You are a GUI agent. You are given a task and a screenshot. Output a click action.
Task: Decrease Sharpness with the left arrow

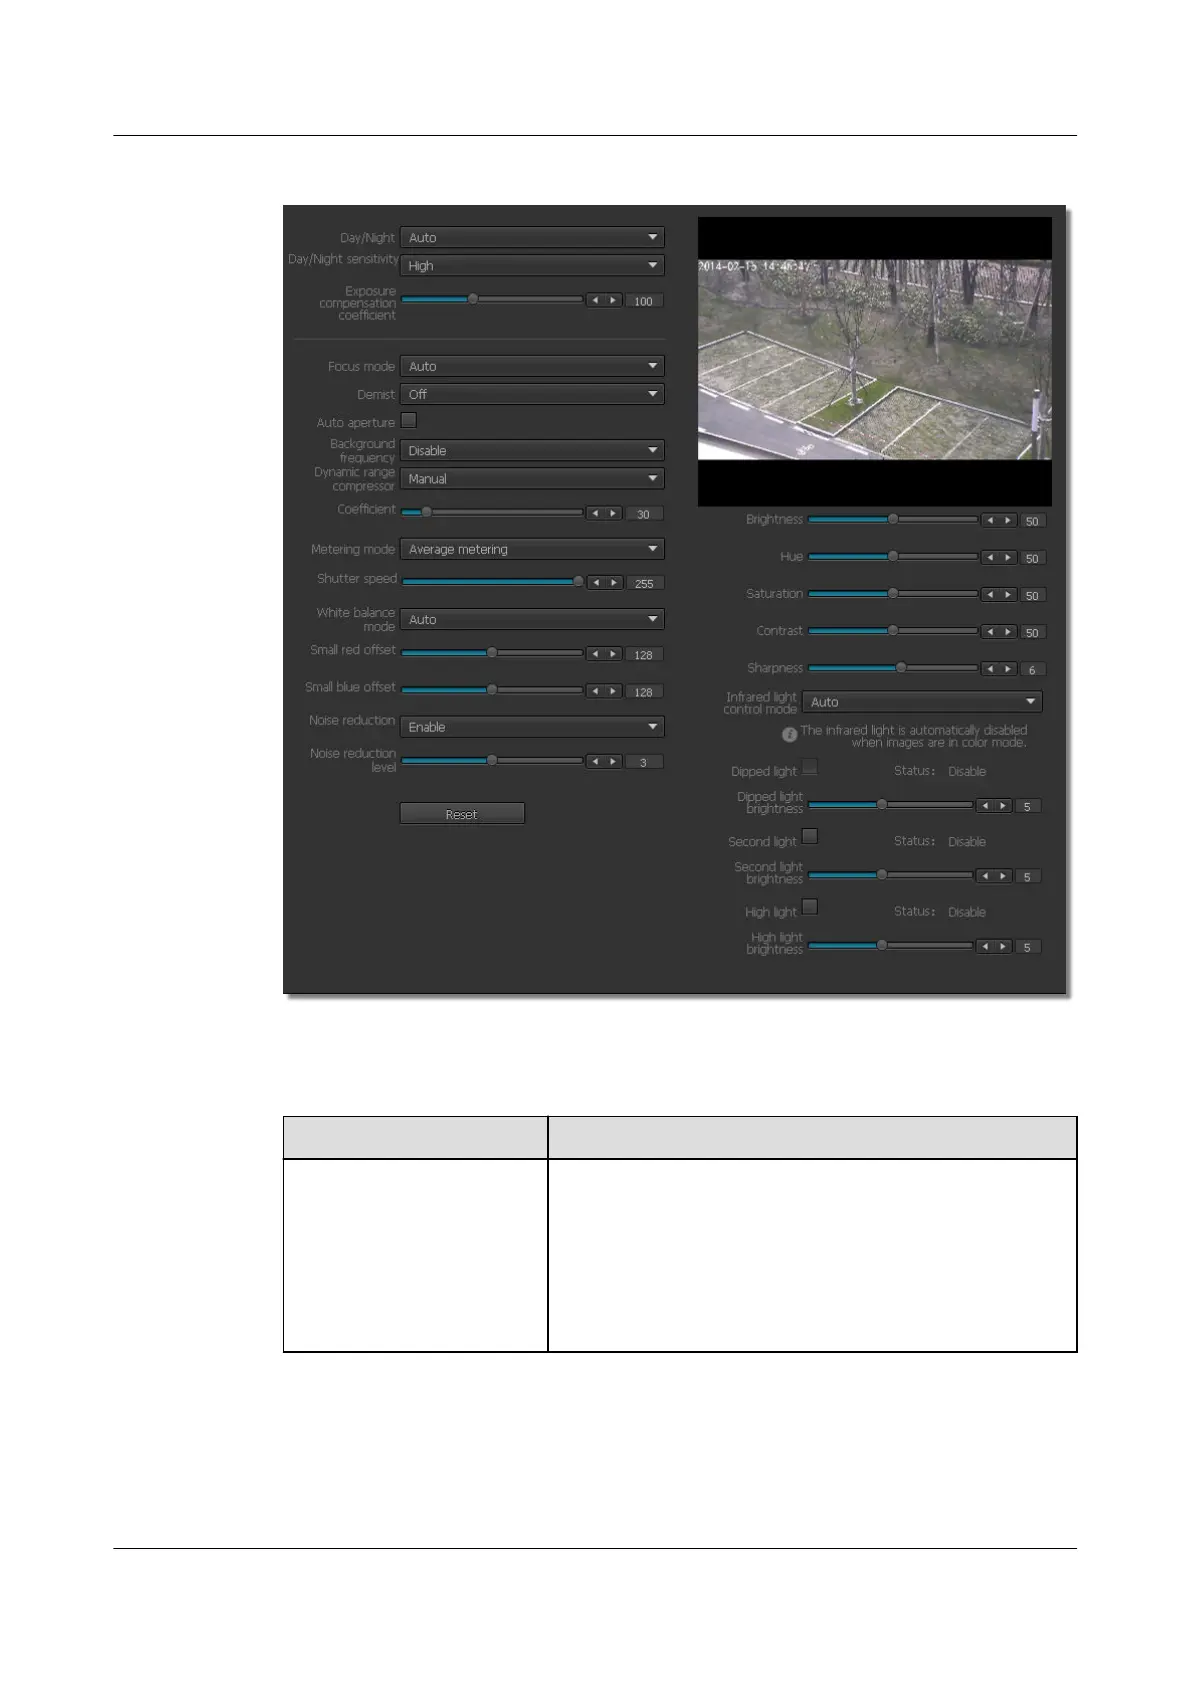(x=990, y=668)
